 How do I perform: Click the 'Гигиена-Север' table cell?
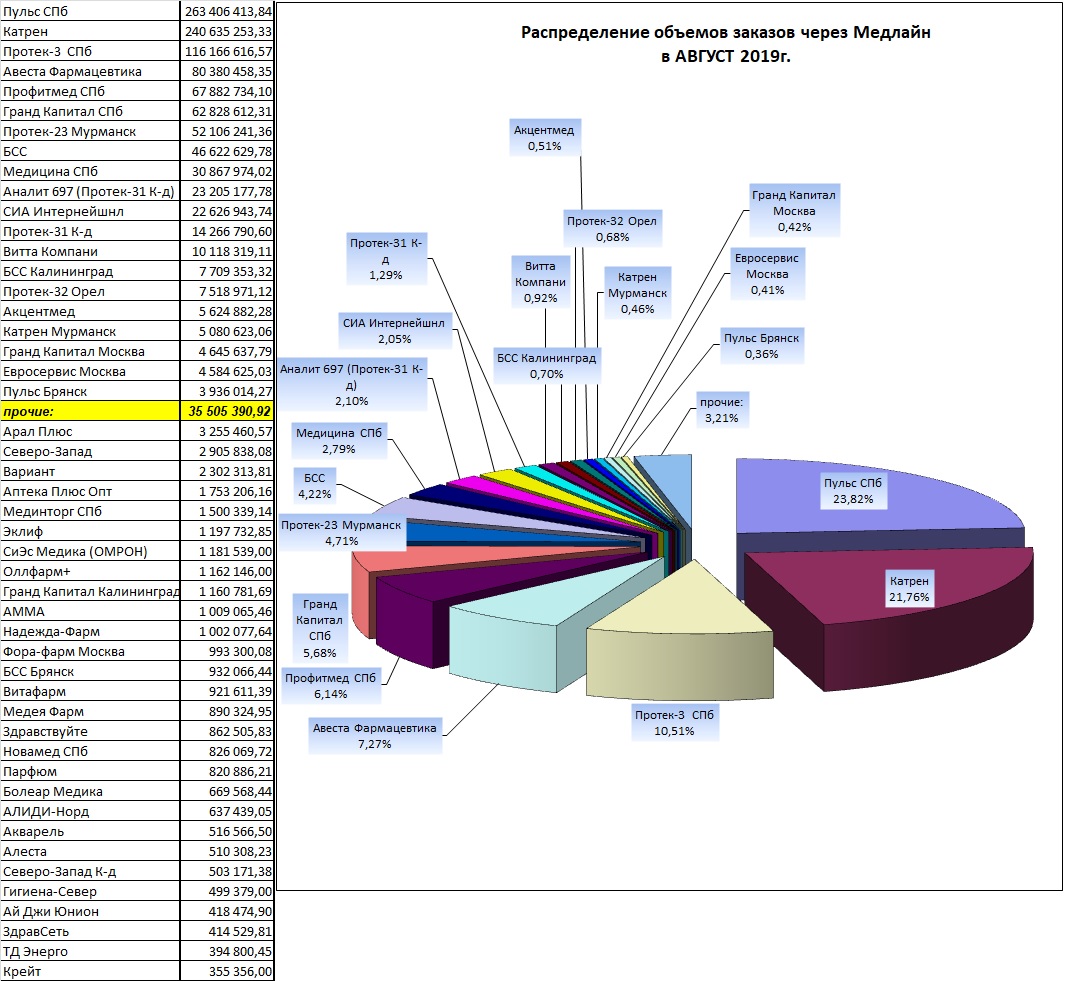tap(90, 891)
